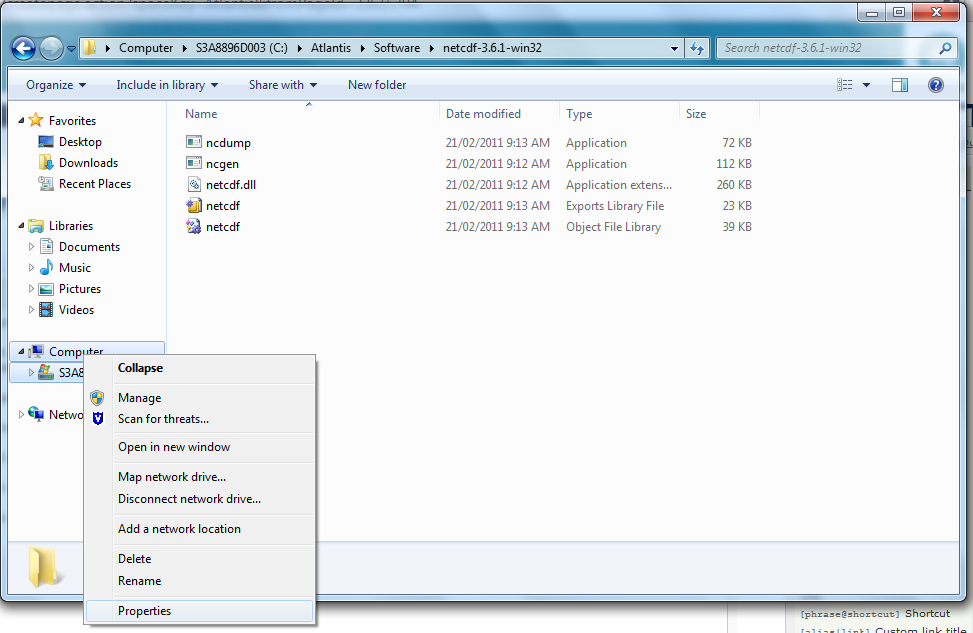Click the New folder button
Screen dimensions: 973x633
[377, 85]
